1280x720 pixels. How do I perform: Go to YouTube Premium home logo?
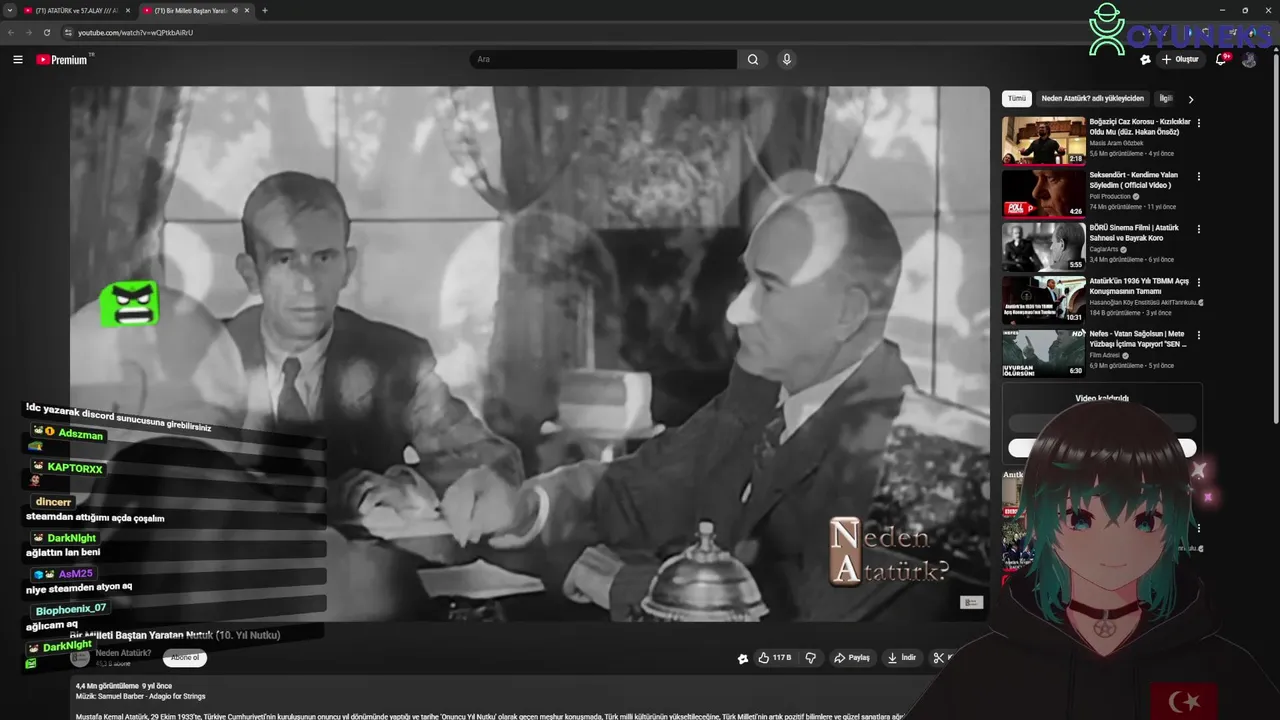(x=63, y=60)
